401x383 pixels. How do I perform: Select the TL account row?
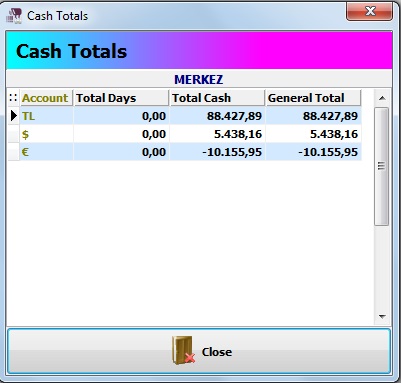(185, 116)
